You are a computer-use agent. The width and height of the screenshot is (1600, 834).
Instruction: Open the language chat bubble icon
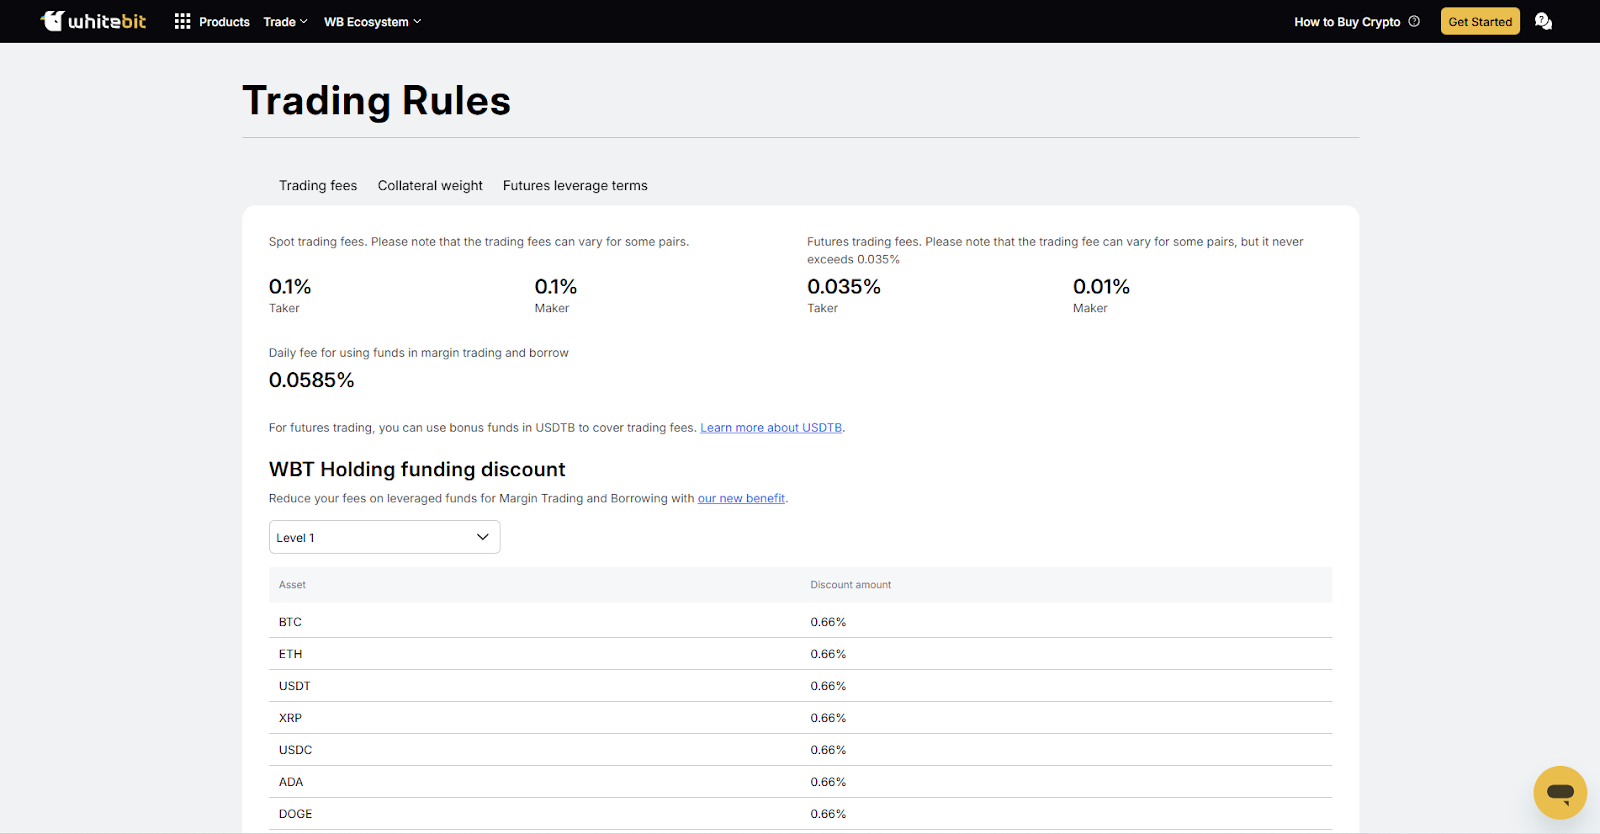(x=1543, y=21)
